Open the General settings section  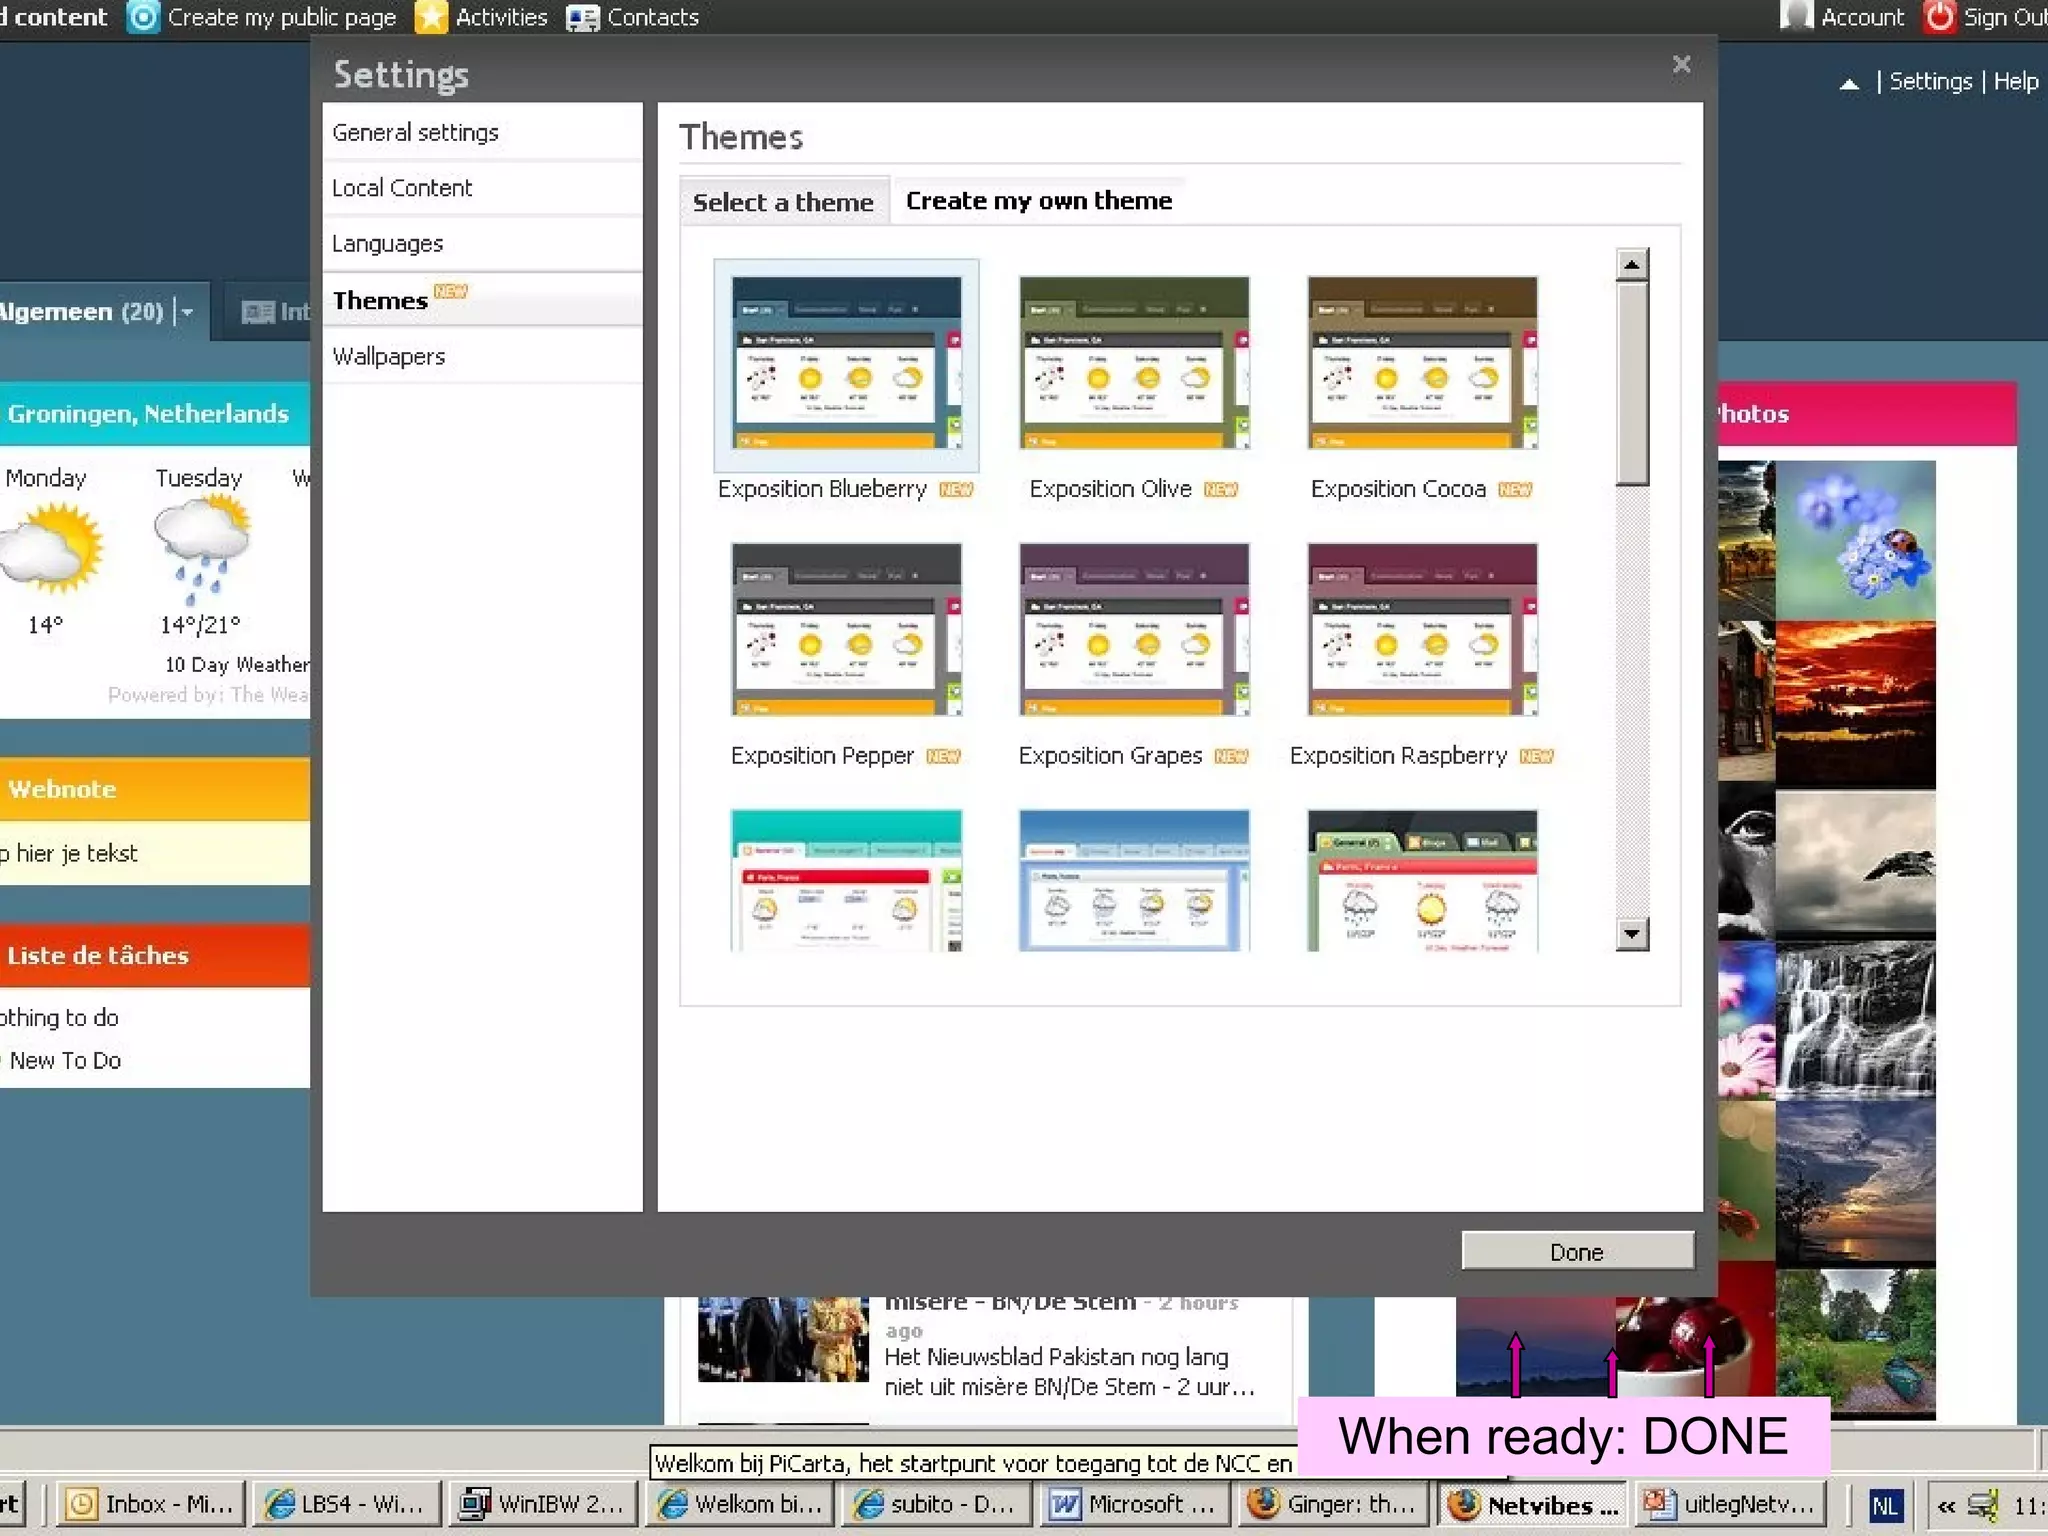(415, 133)
